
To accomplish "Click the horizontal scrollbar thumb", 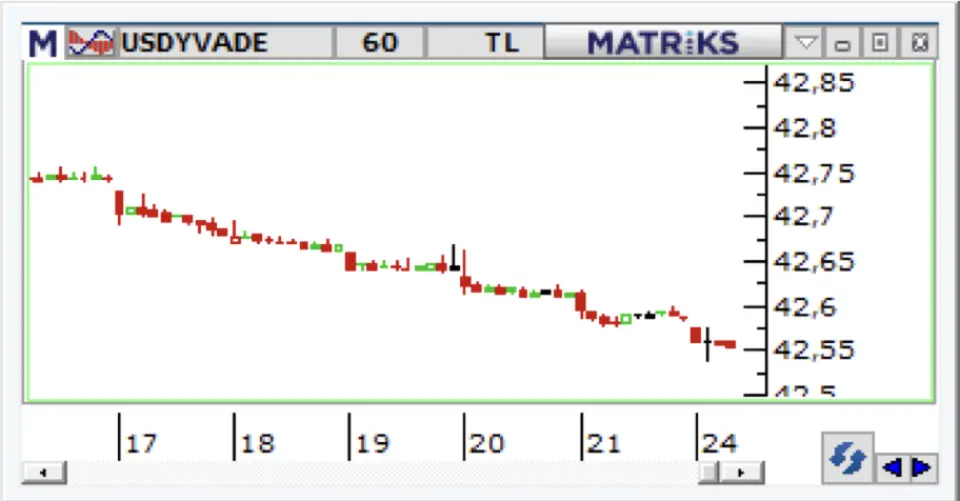I will 709,472.
